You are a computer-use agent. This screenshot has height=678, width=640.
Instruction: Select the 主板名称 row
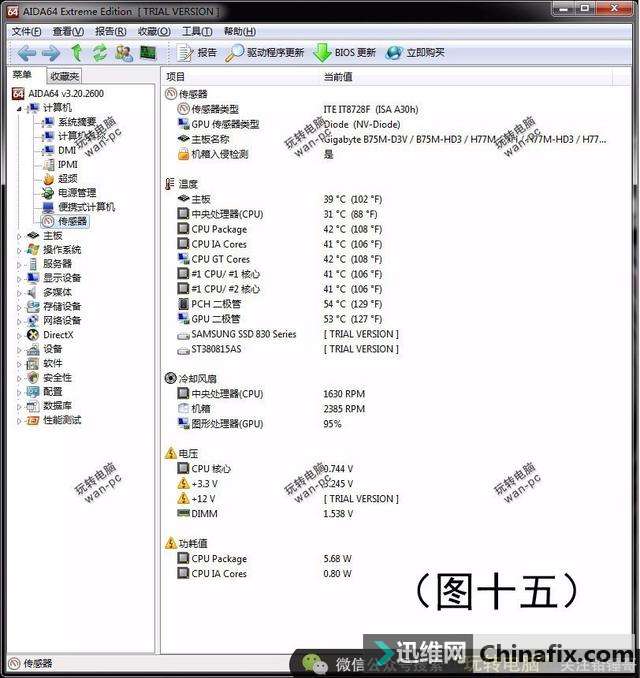tap(392, 139)
